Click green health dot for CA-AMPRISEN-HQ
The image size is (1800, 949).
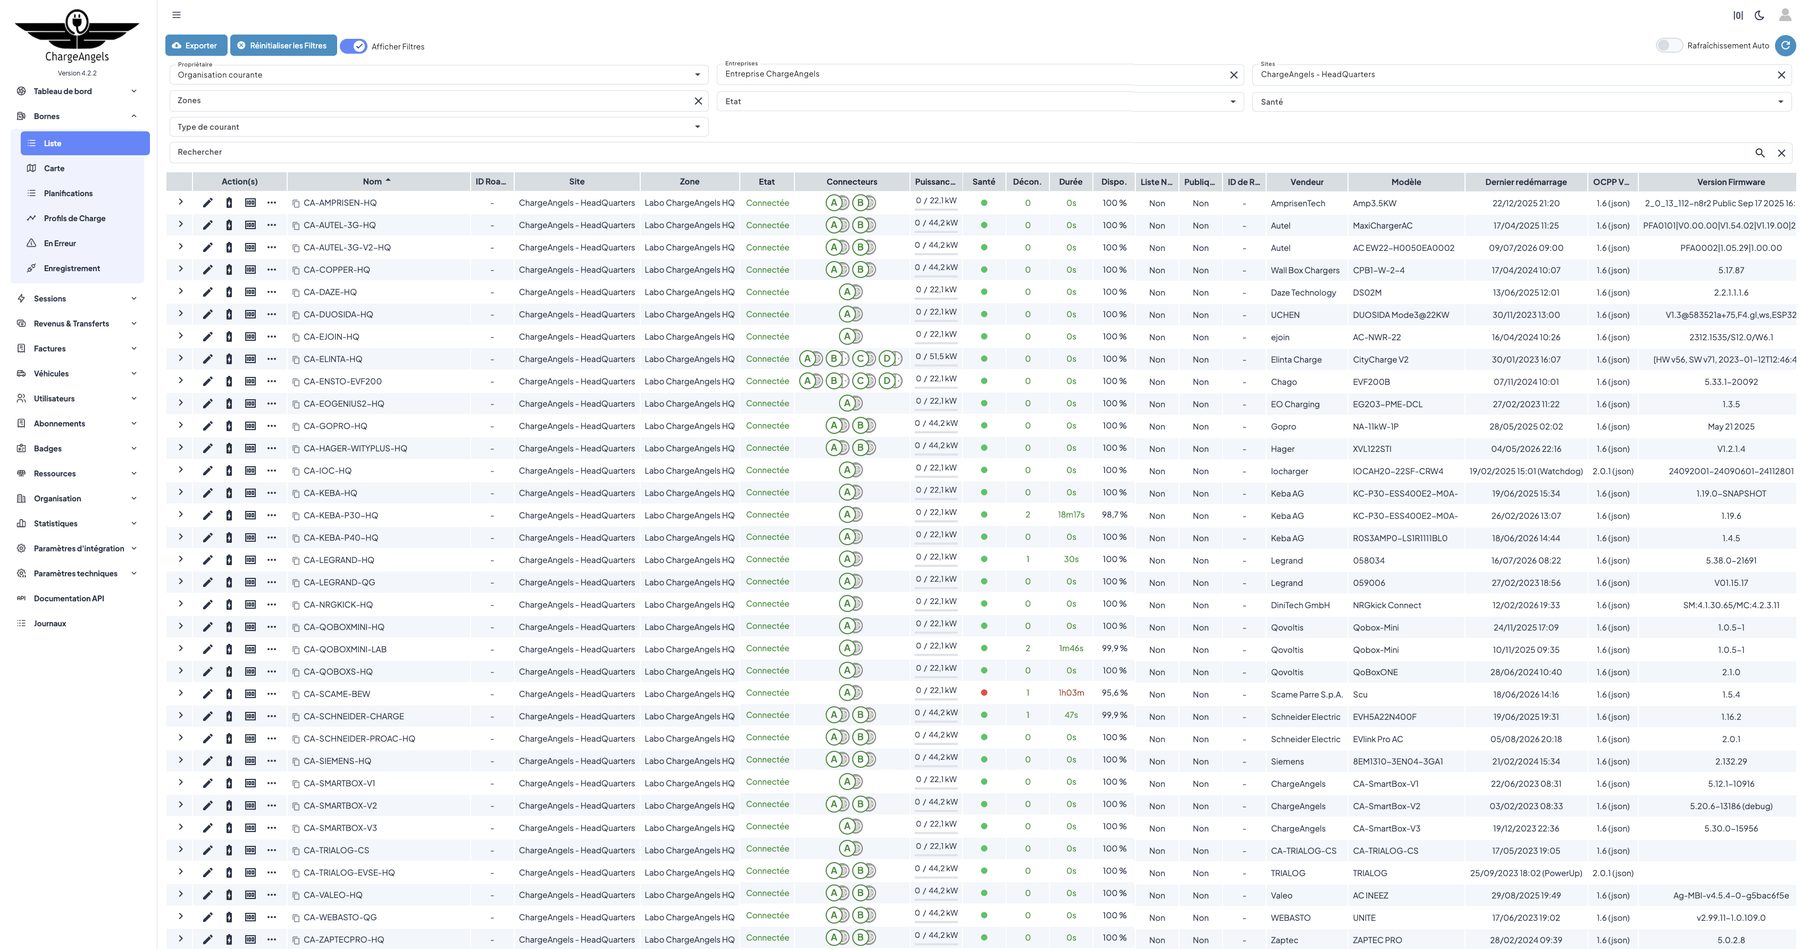click(984, 203)
